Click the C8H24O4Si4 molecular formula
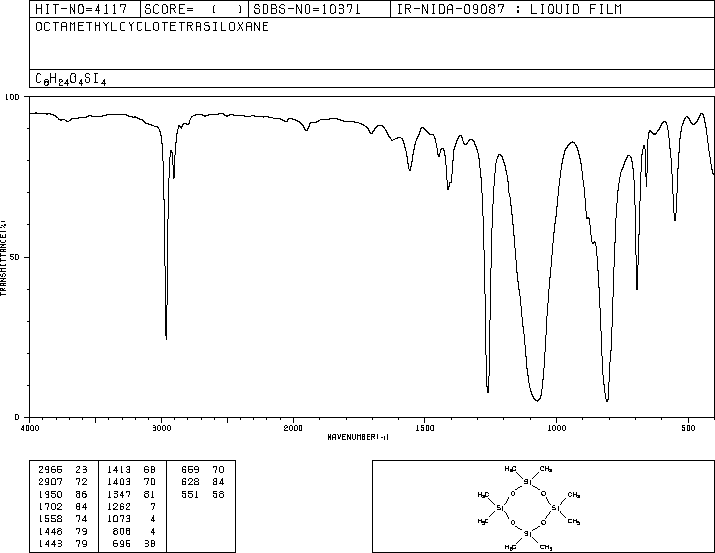715x553 pixels. [71, 79]
